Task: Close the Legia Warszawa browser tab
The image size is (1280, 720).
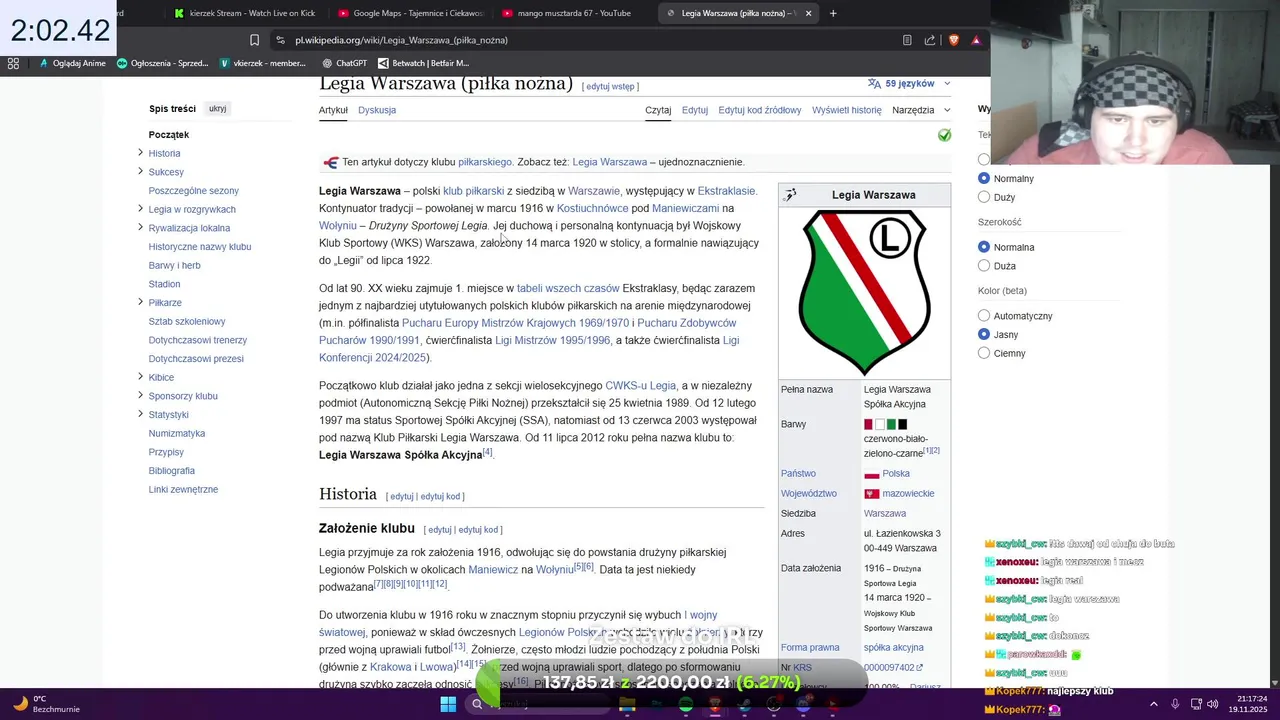Action: [808, 13]
